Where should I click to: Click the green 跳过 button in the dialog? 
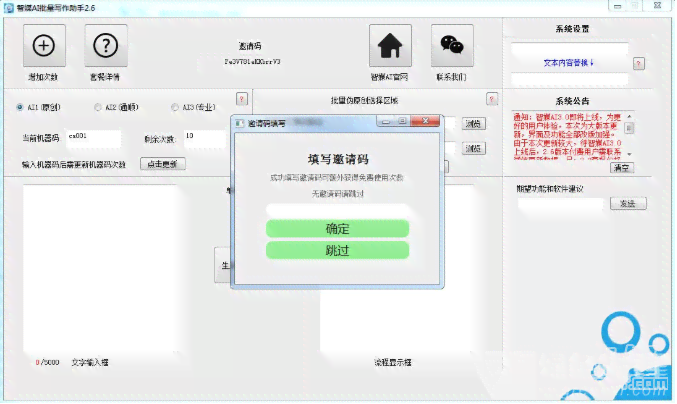click(x=337, y=250)
